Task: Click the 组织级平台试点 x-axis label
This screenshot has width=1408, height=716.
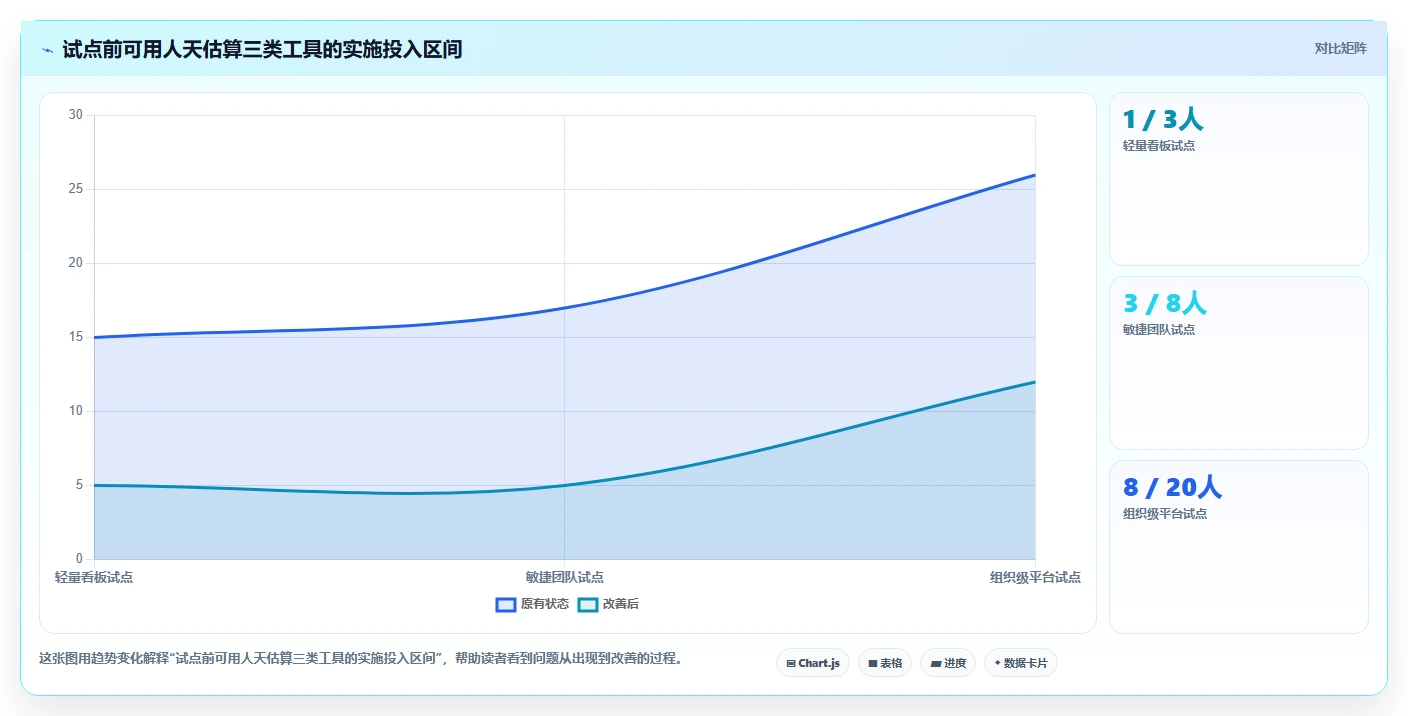Action: click(x=1035, y=577)
